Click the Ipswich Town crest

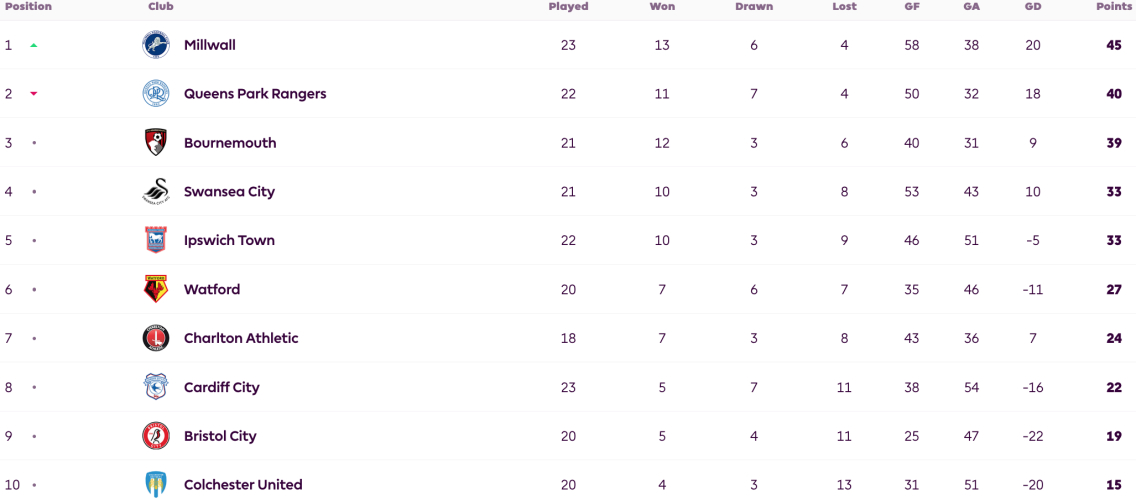(x=156, y=241)
